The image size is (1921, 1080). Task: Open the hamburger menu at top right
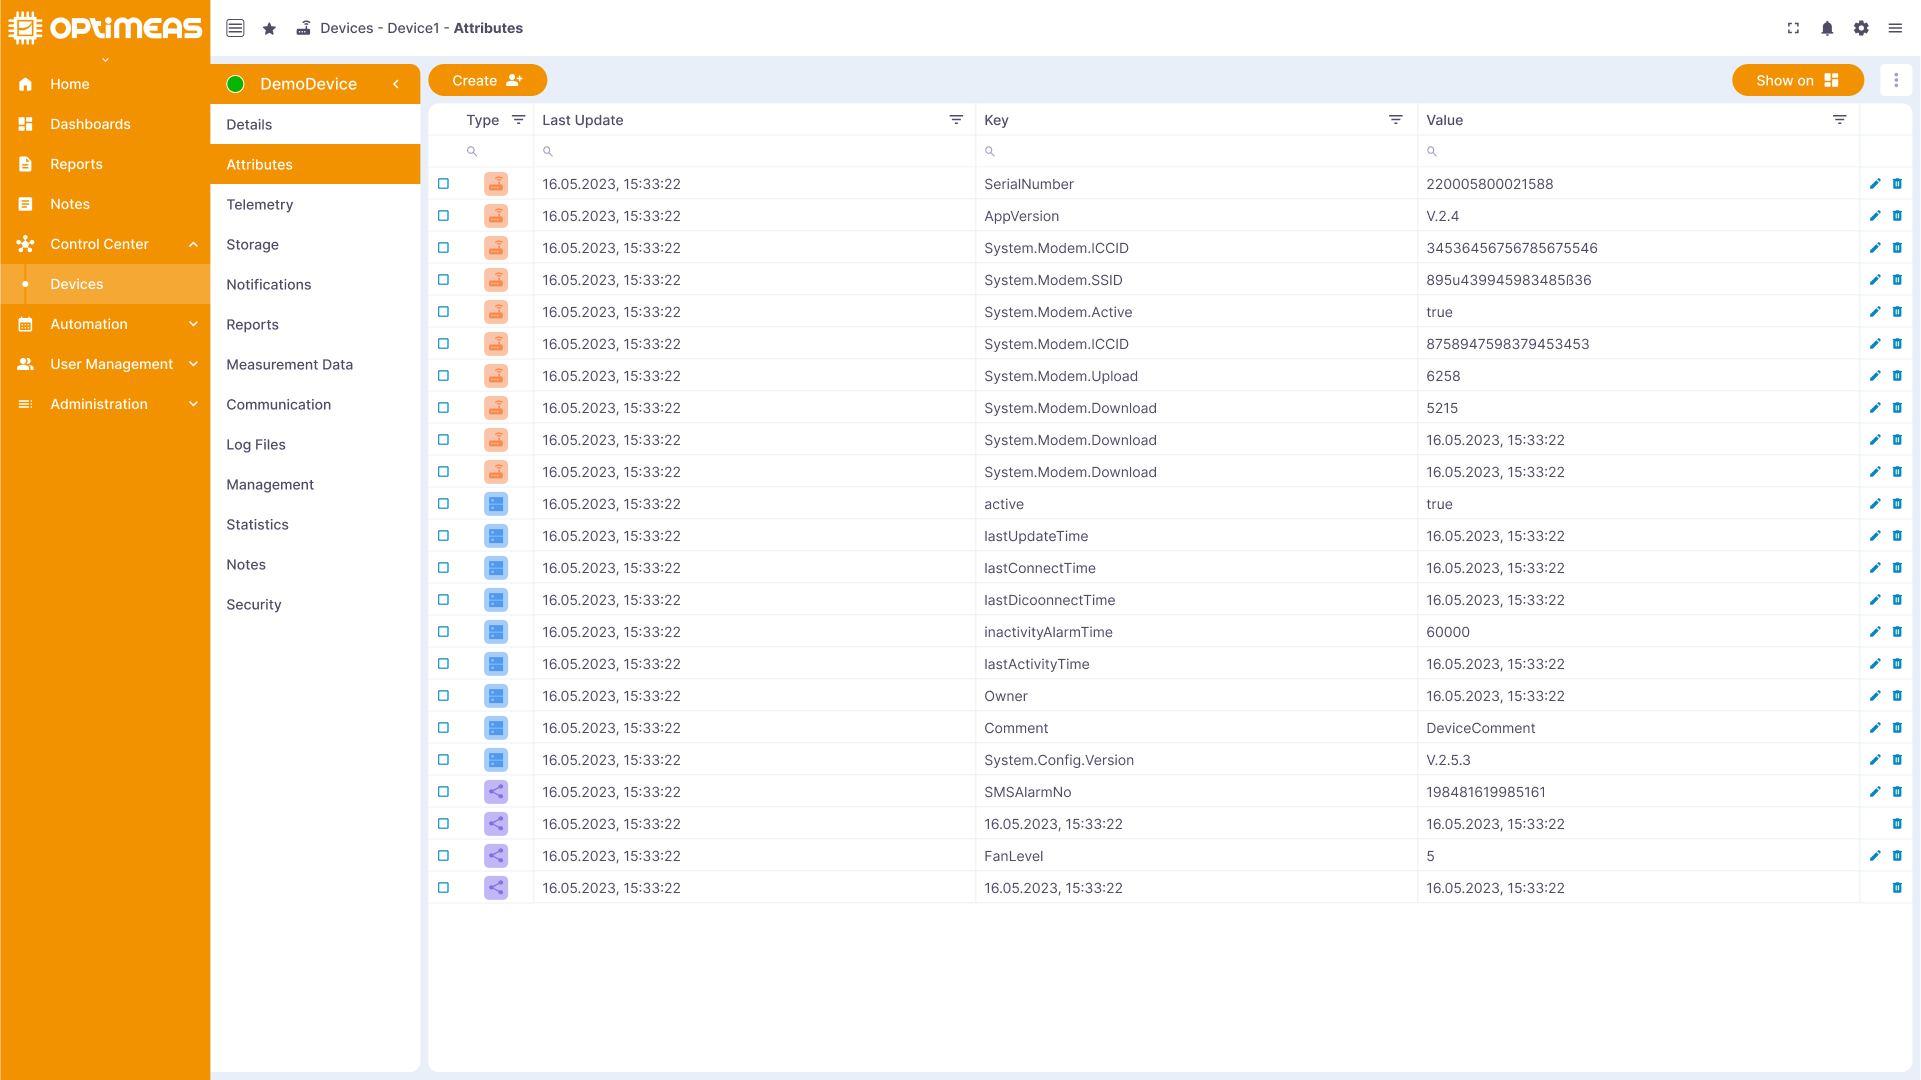(x=1895, y=28)
